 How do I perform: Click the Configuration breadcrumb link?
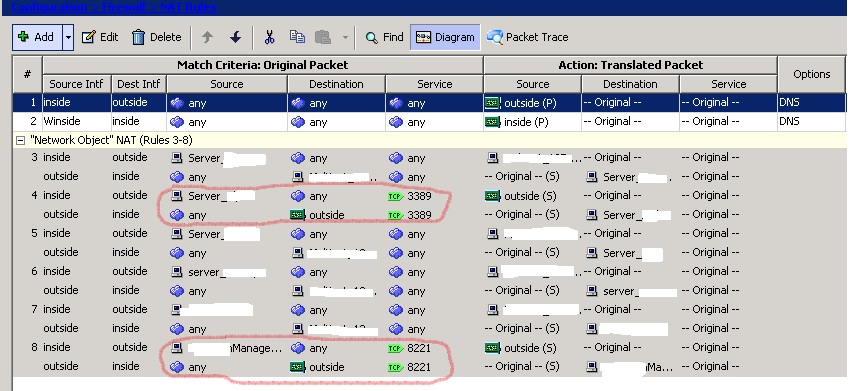click(x=49, y=7)
